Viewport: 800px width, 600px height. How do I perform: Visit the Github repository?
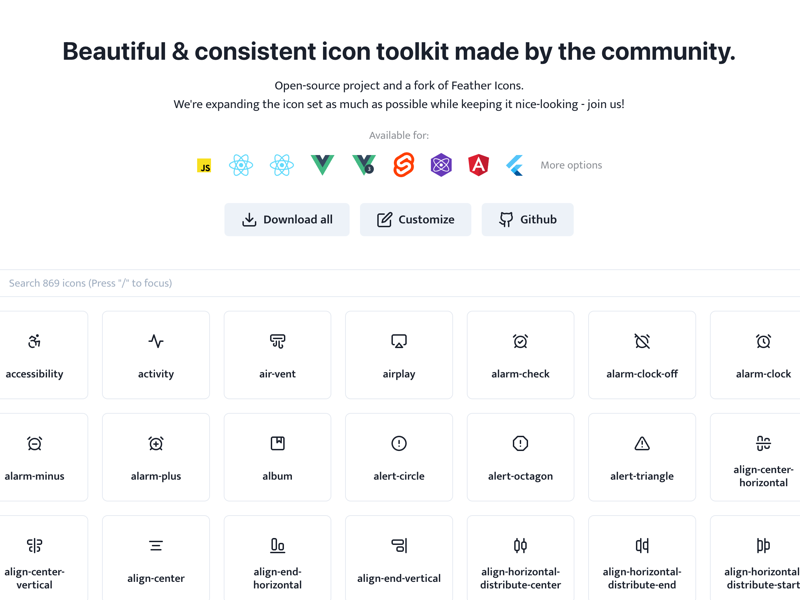527,219
